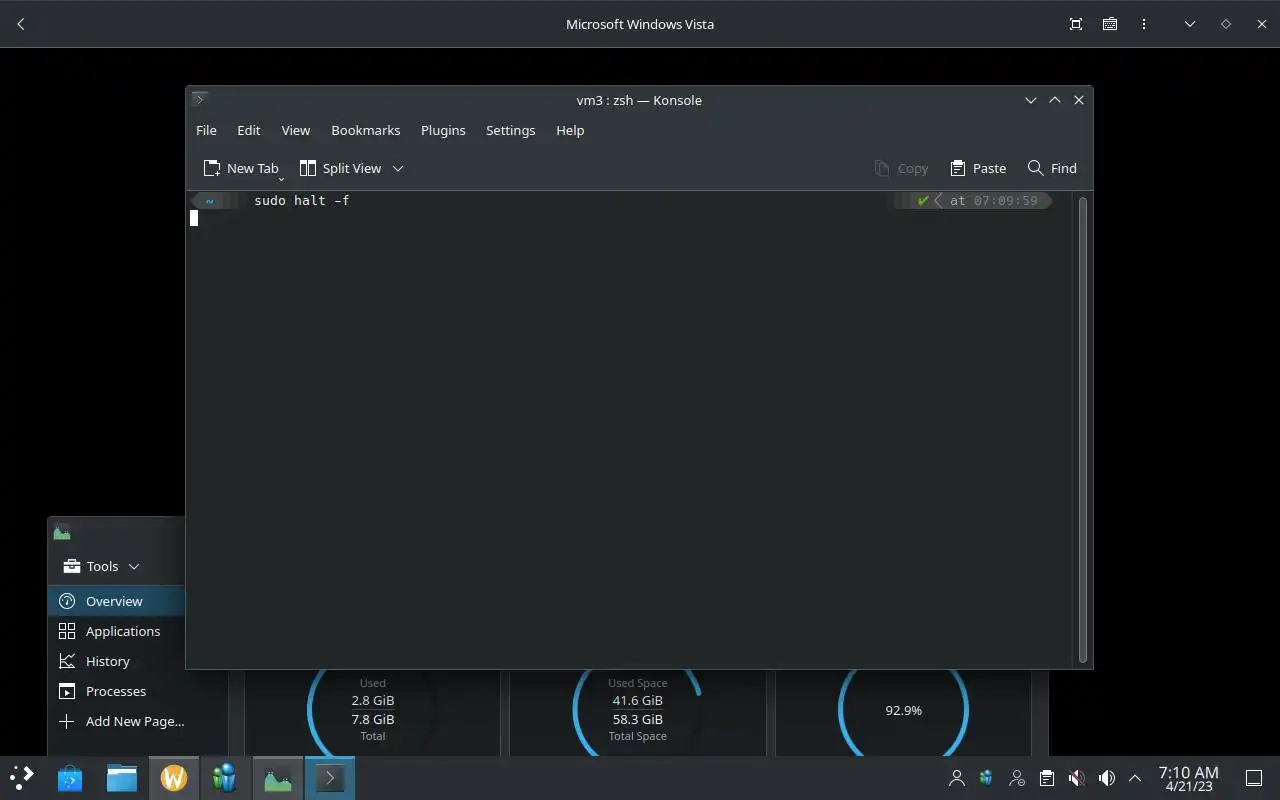
Task: Open the Tools dropdown in System Monitor
Action: point(101,566)
